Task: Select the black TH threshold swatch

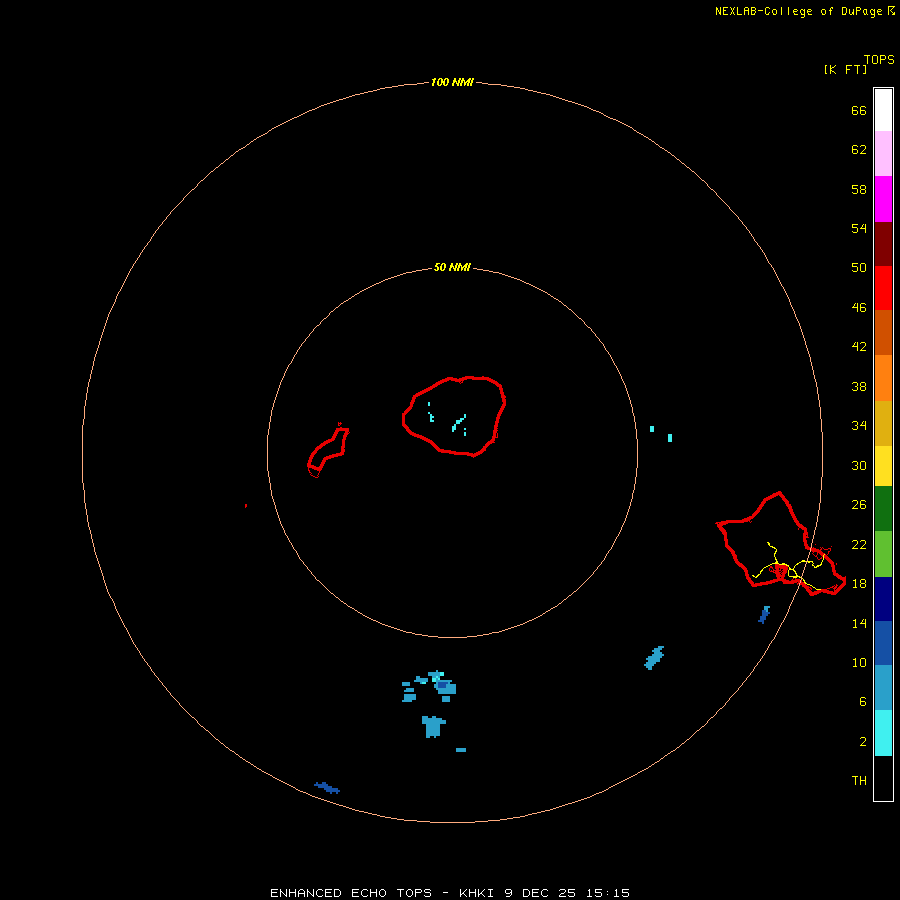Action: pyautogui.click(x=883, y=778)
